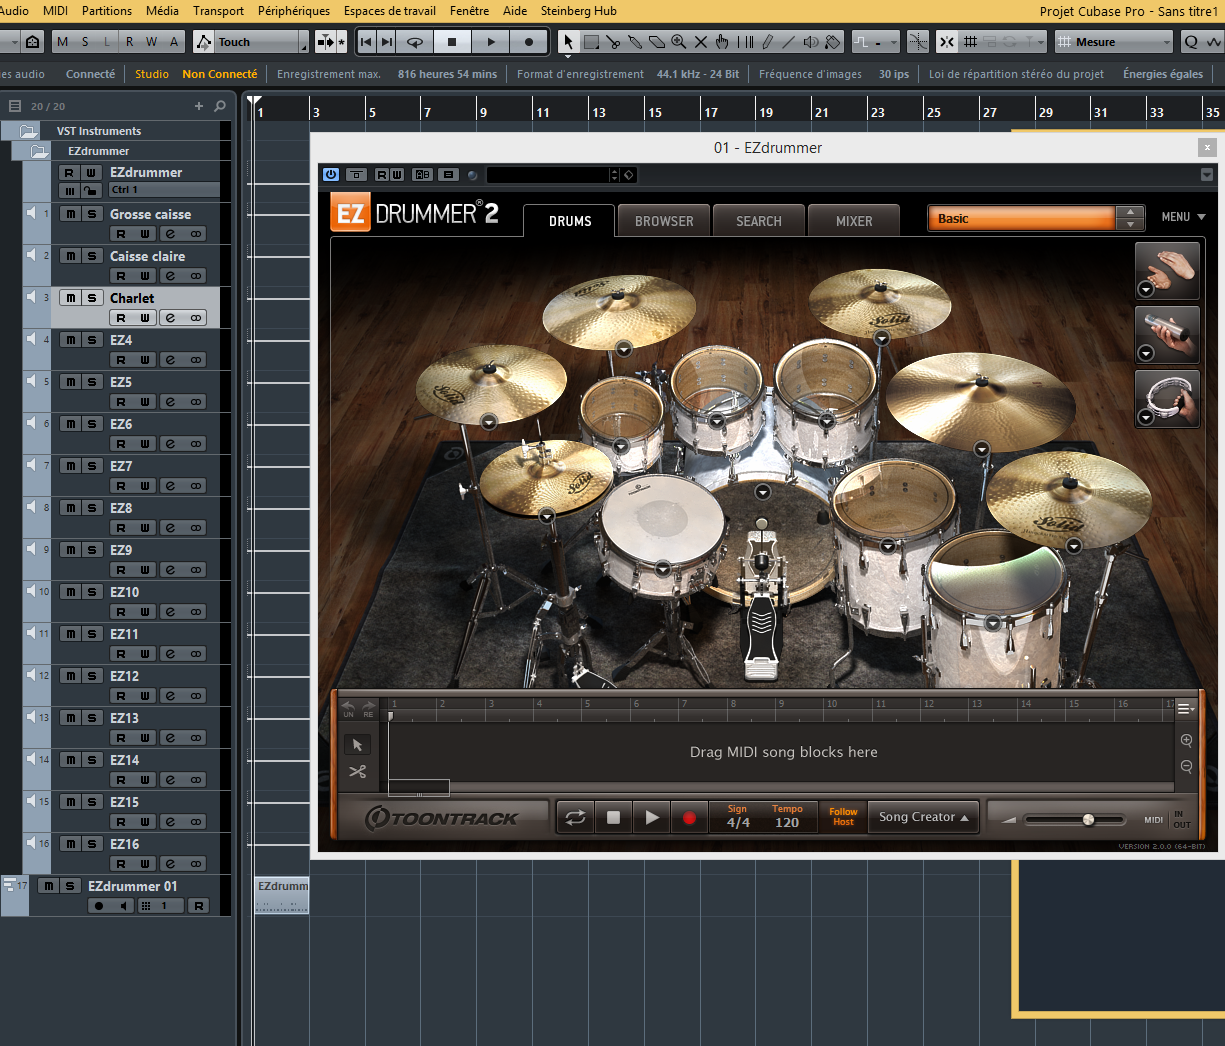The height and width of the screenshot is (1046, 1225).
Task: Click the Cubase toolbar Record button
Action: 529,42
